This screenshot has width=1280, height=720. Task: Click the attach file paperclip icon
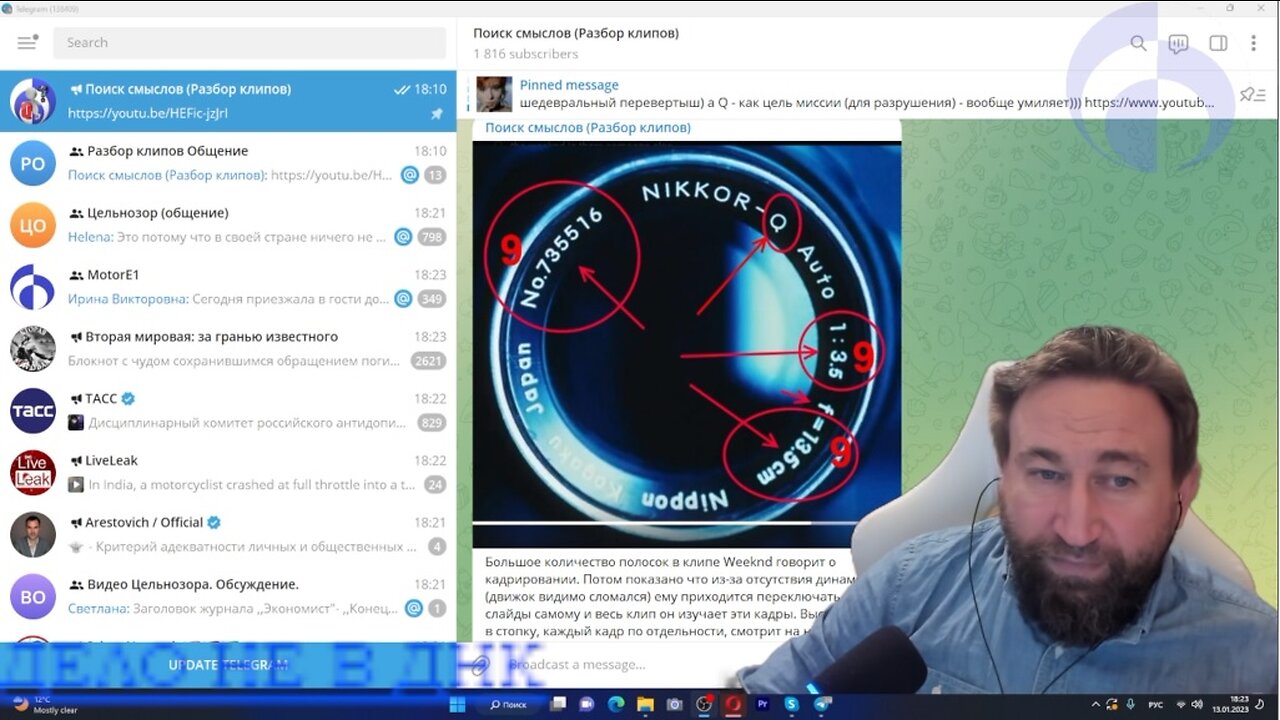tap(481, 665)
